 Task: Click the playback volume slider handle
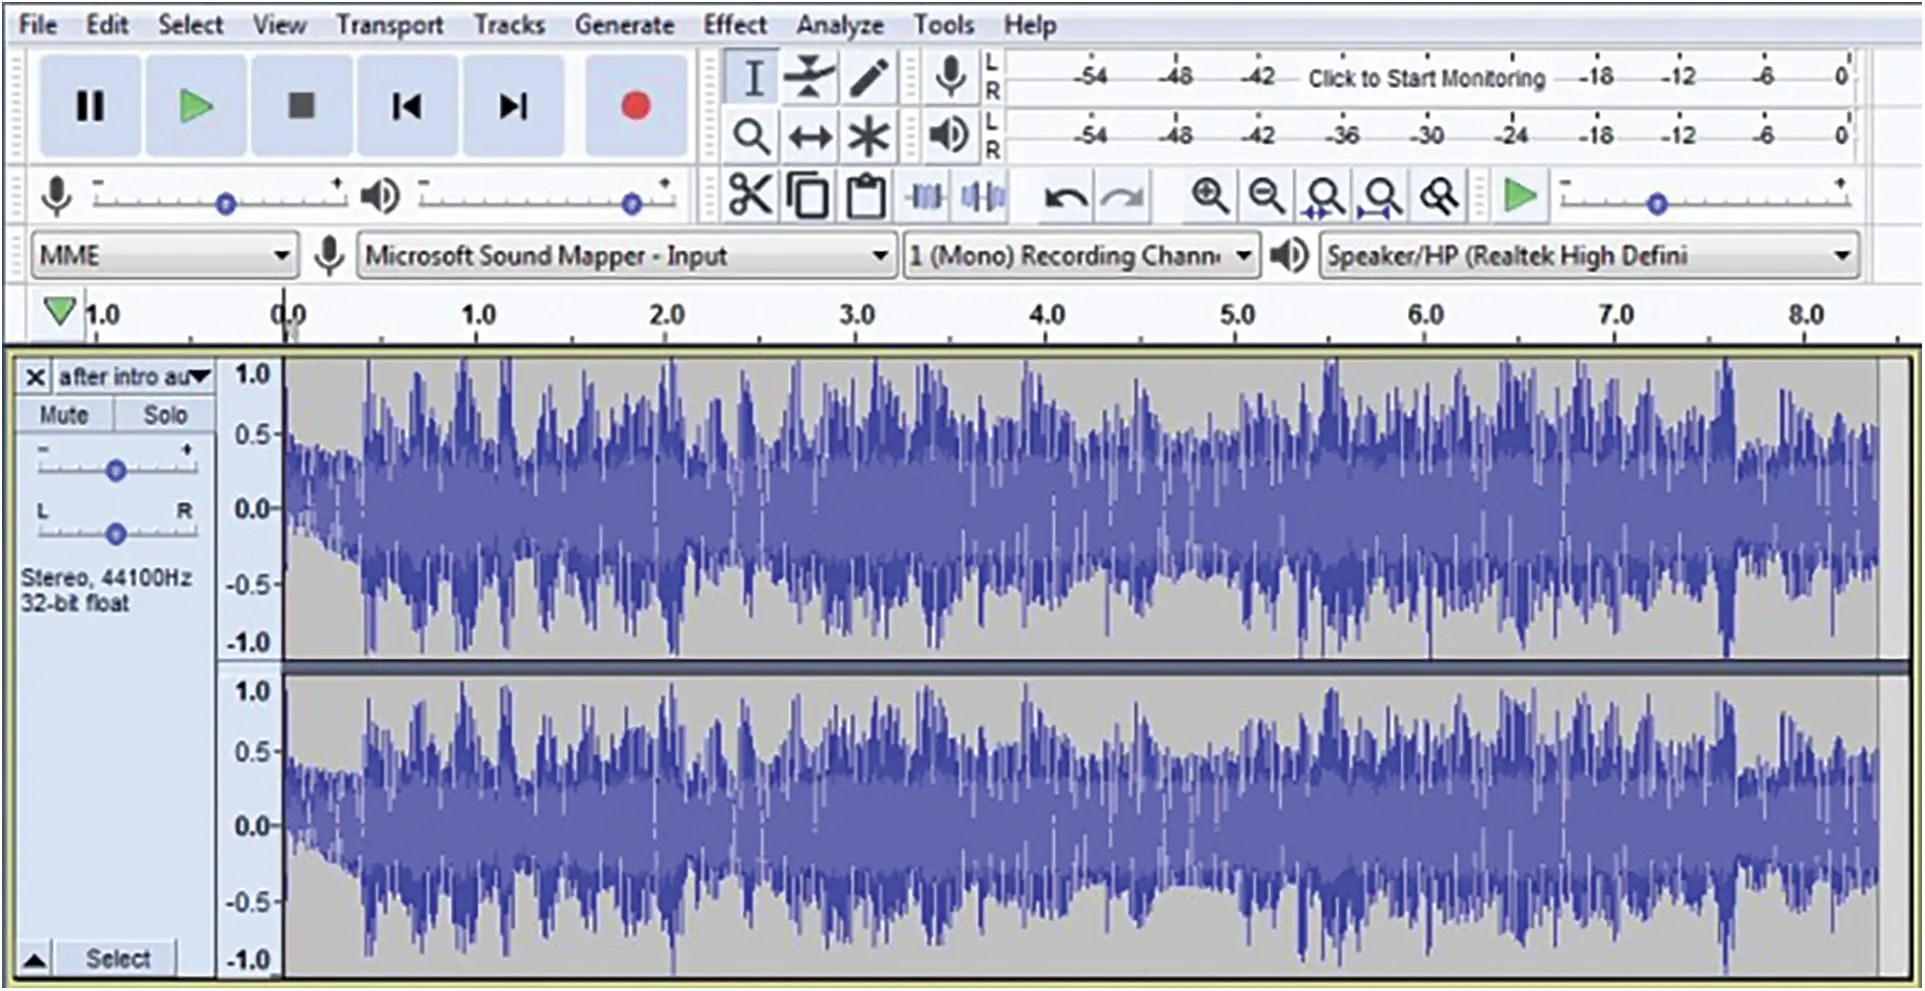[x=631, y=204]
